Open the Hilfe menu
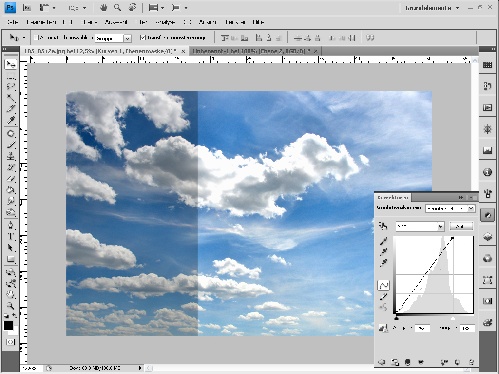This screenshot has height=374, width=499. pyautogui.click(x=258, y=22)
